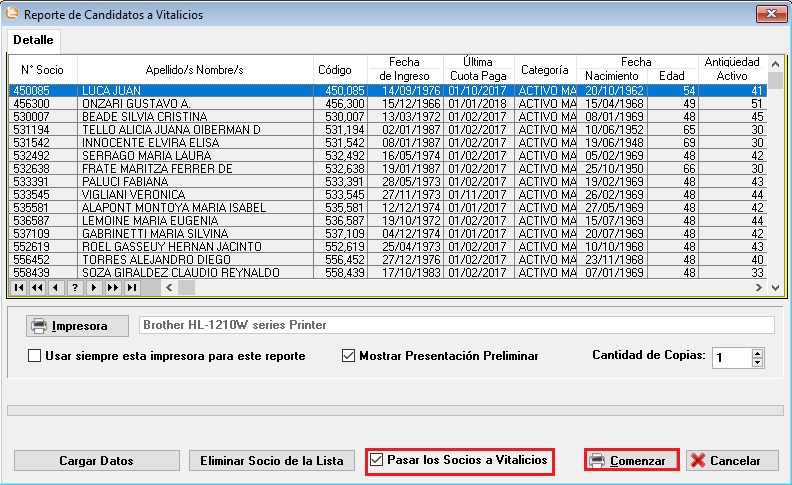Enable 'Usar siempre esta impresora' checkbox
This screenshot has width=792, height=485.
point(35,356)
